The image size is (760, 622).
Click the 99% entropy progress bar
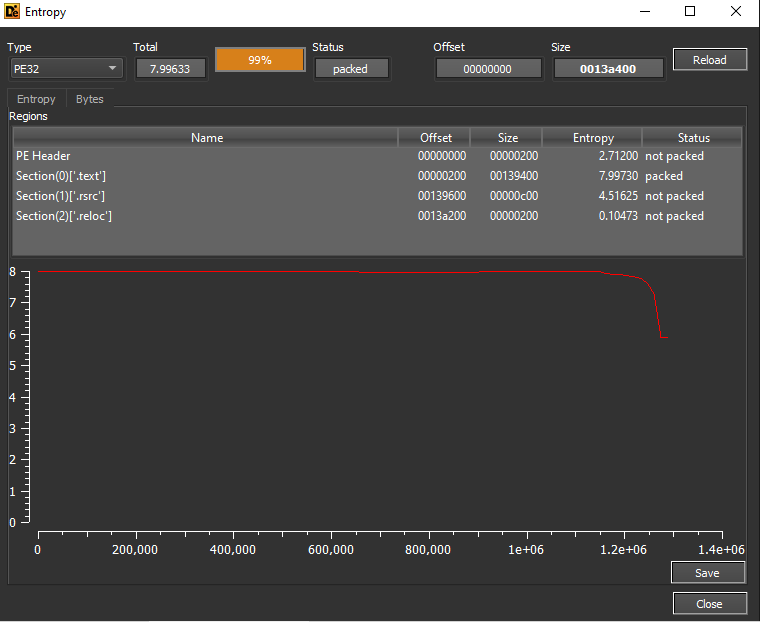pyautogui.click(x=260, y=60)
